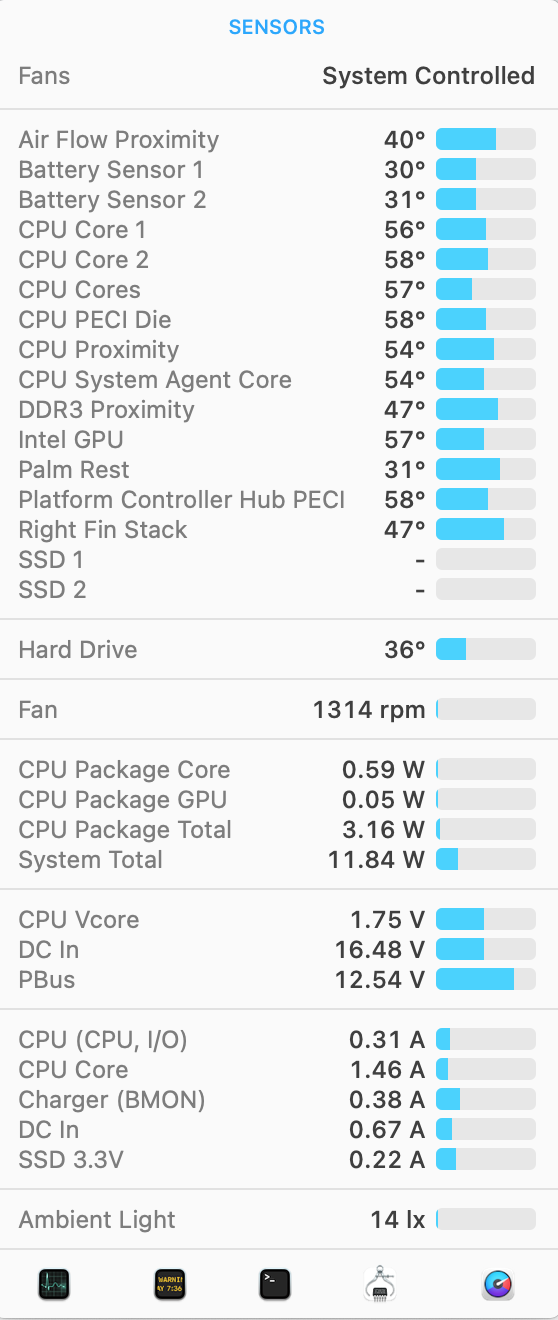Select the SSD 1 sensor row
The image size is (558, 1320).
pyautogui.click(x=279, y=560)
